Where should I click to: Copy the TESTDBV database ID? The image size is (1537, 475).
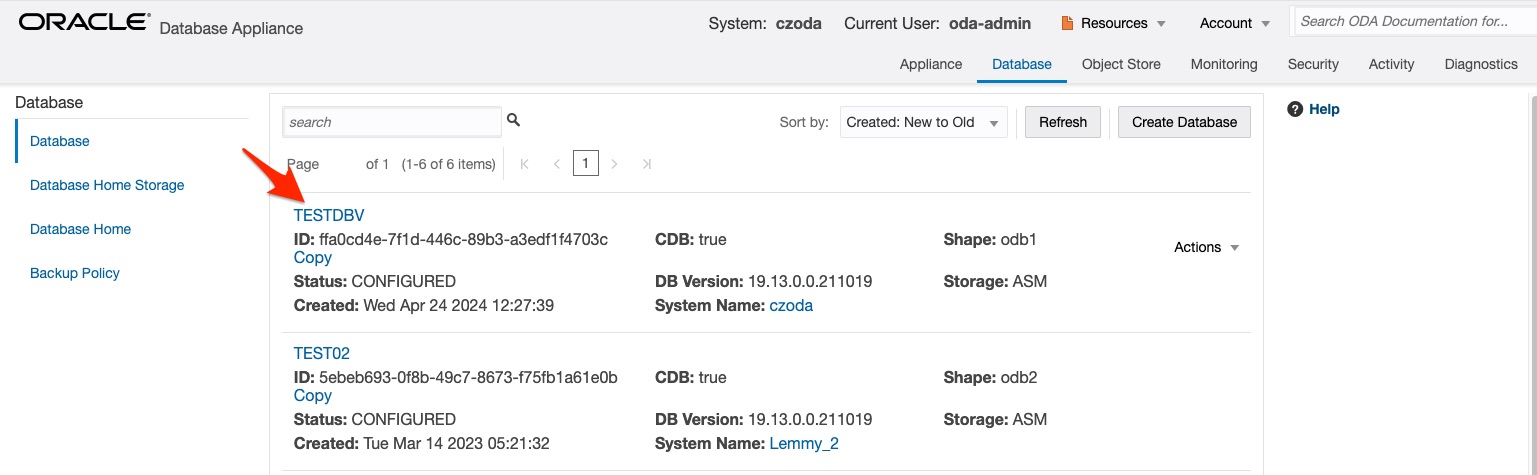coord(313,257)
